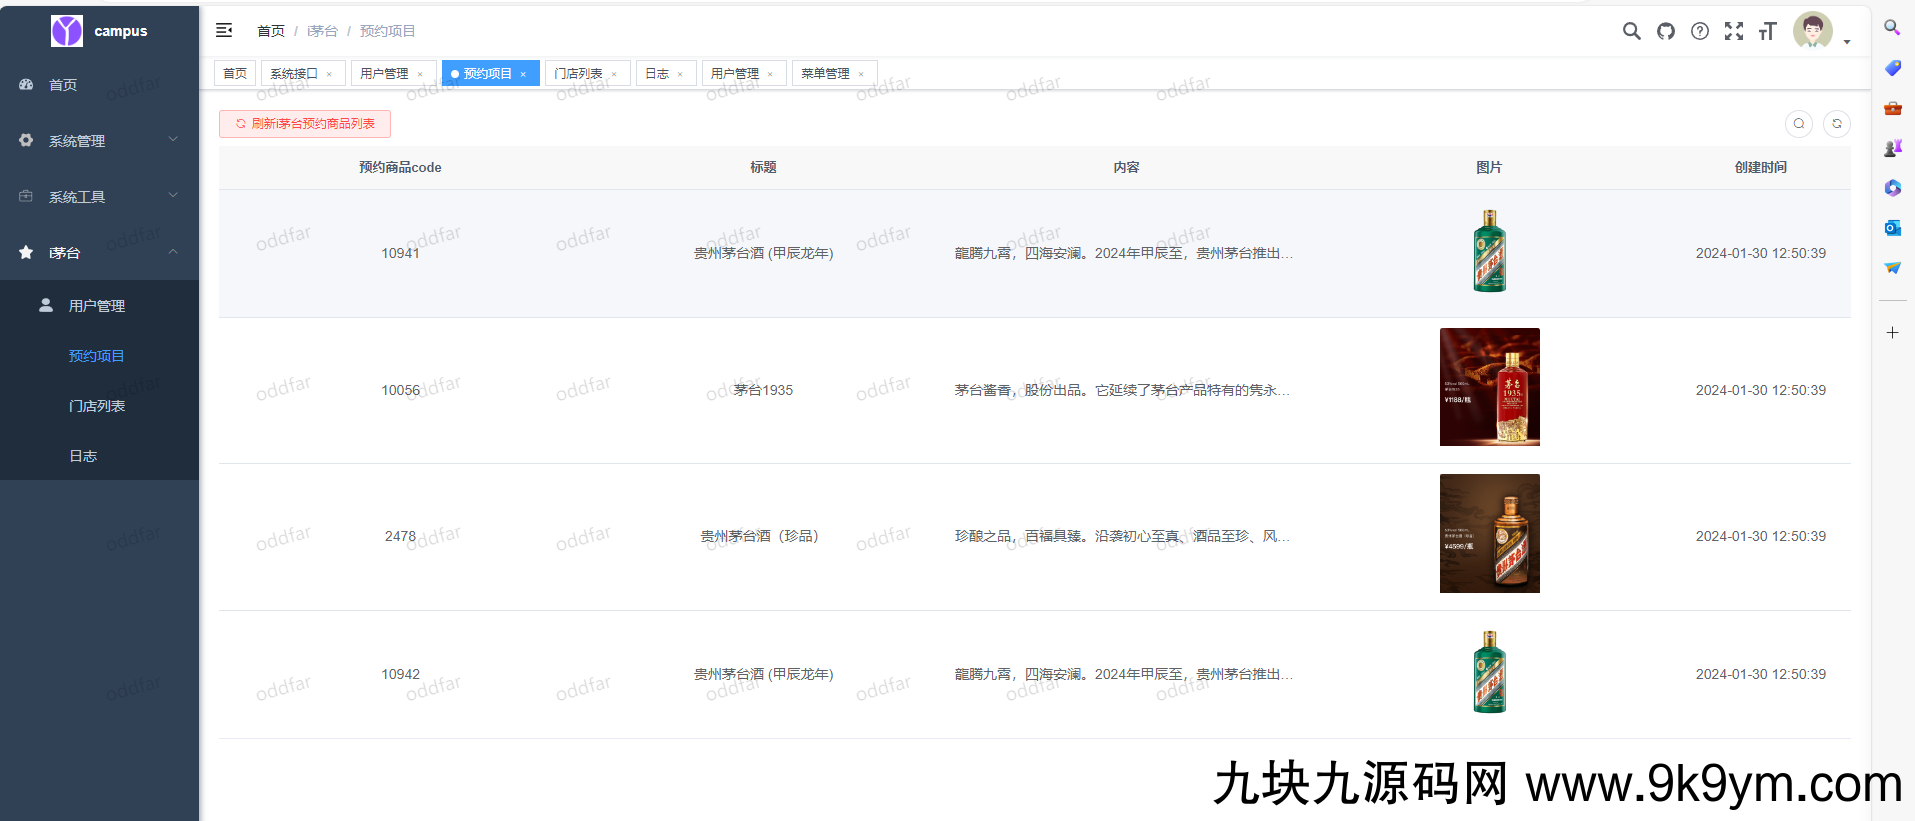
Task: Toggle fullscreen mode icon
Action: (x=1733, y=31)
